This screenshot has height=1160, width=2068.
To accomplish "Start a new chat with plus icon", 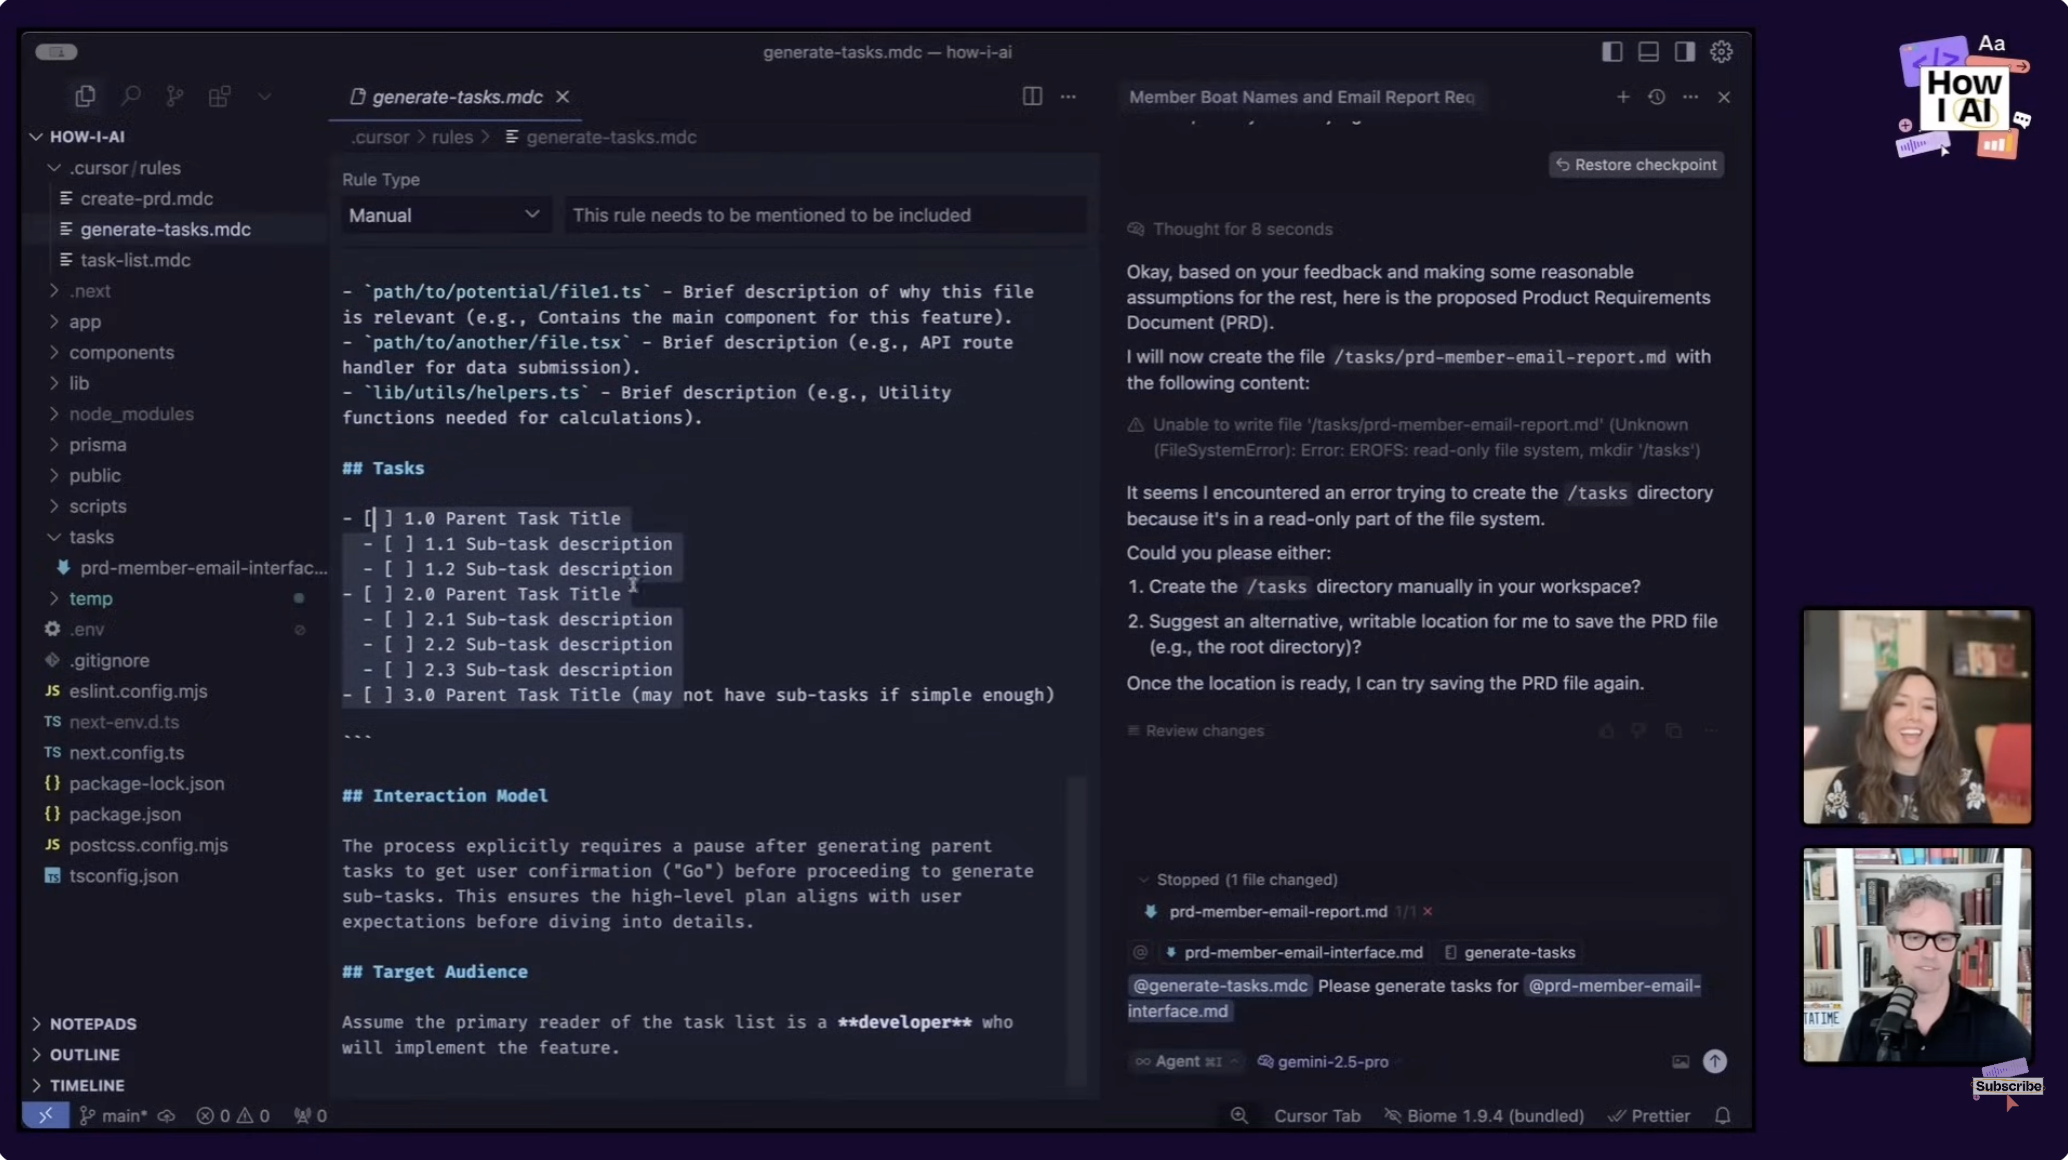I will click(1622, 97).
